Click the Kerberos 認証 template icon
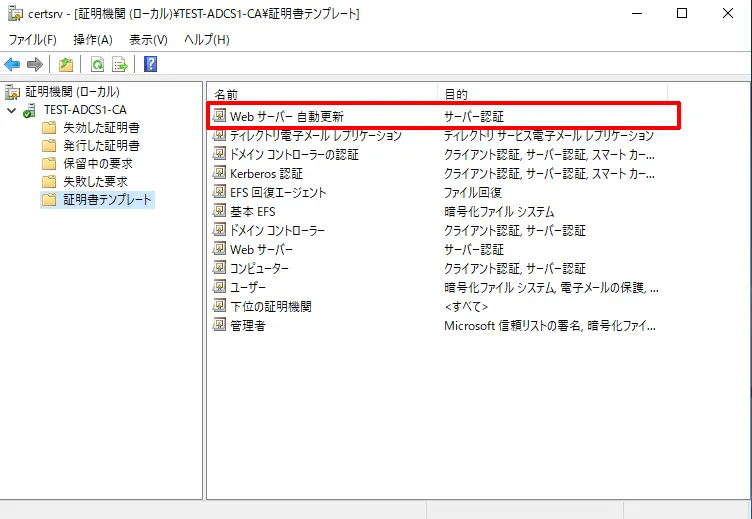Viewport: 752px width, 519px height. (219, 173)
